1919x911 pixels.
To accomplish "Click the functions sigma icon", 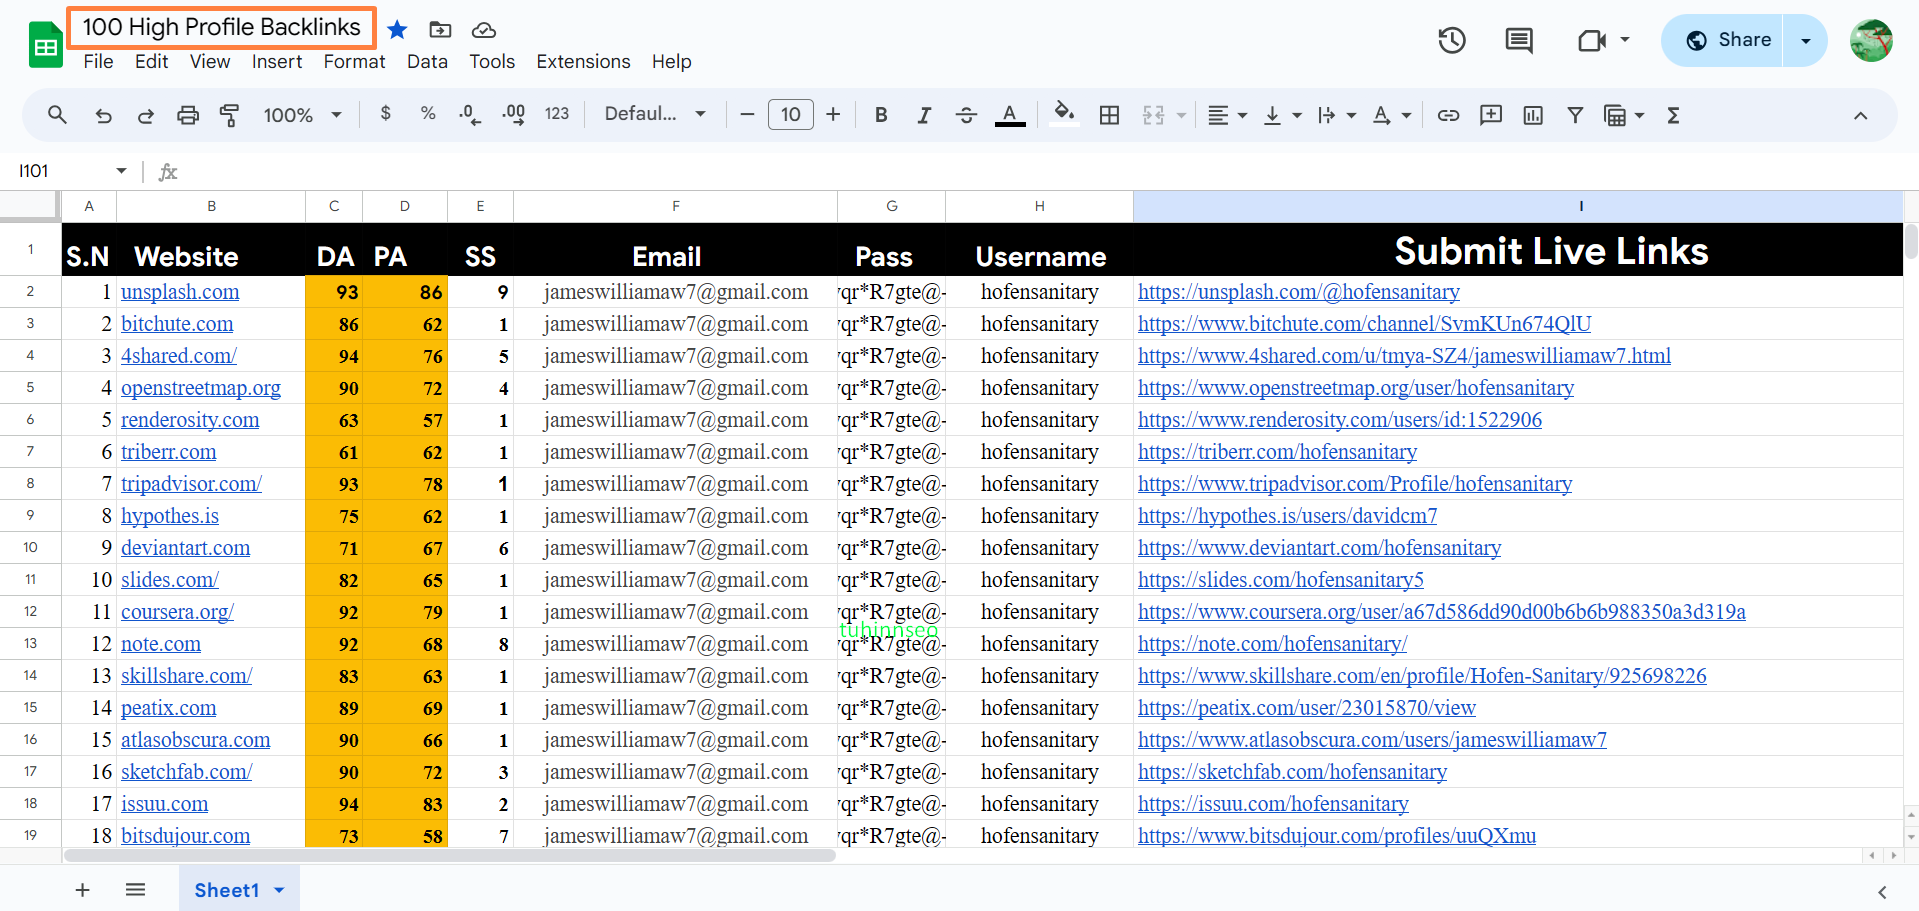I will (1673, 115).
